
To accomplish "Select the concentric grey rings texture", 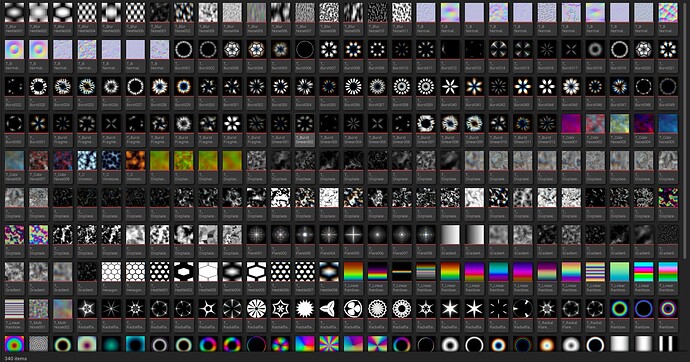I will 38,344.
